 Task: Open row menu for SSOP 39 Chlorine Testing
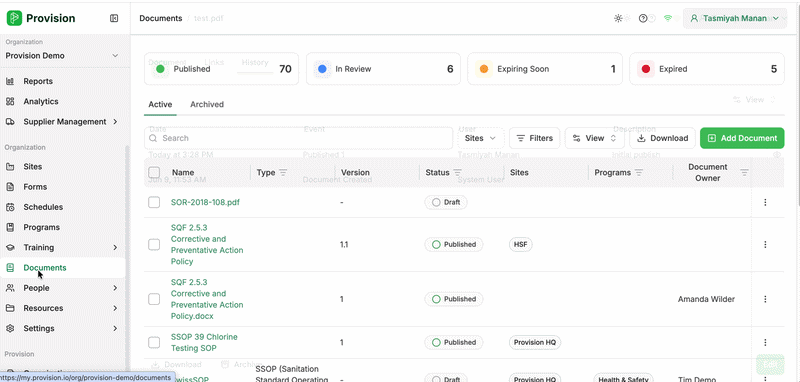(x=765, y=342)
